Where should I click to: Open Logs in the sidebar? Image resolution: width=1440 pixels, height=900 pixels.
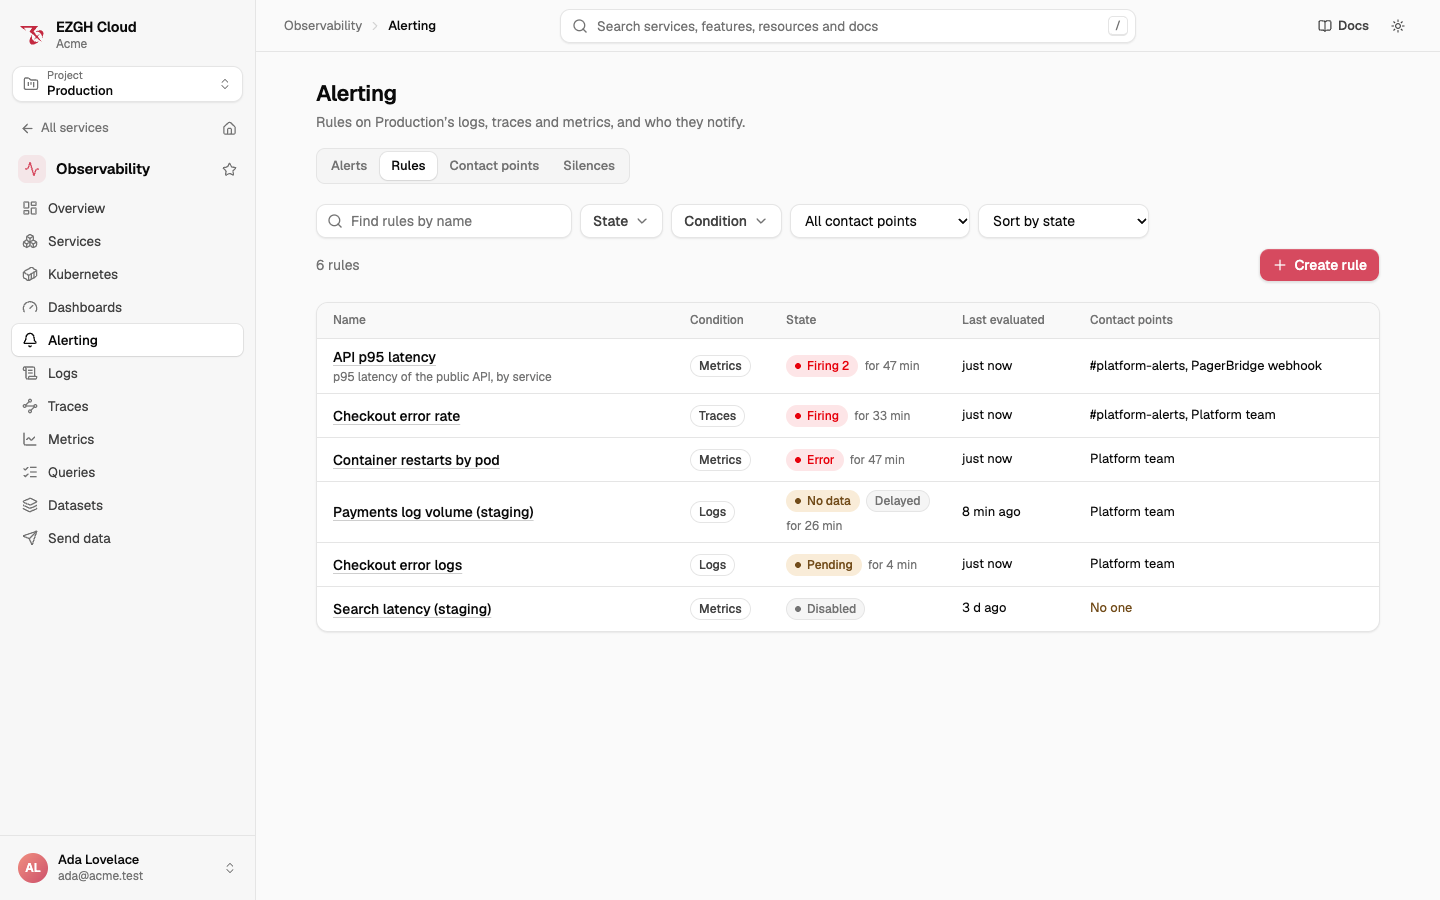pos(127,373)
